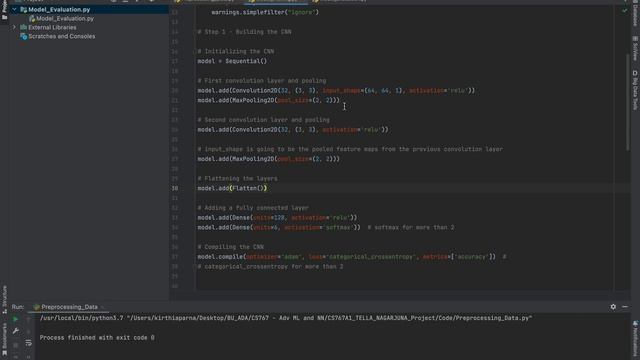Viewport: 640px width, 360px height.
Task: Click the python3.7 command path in console
Action: pos(286,318)
